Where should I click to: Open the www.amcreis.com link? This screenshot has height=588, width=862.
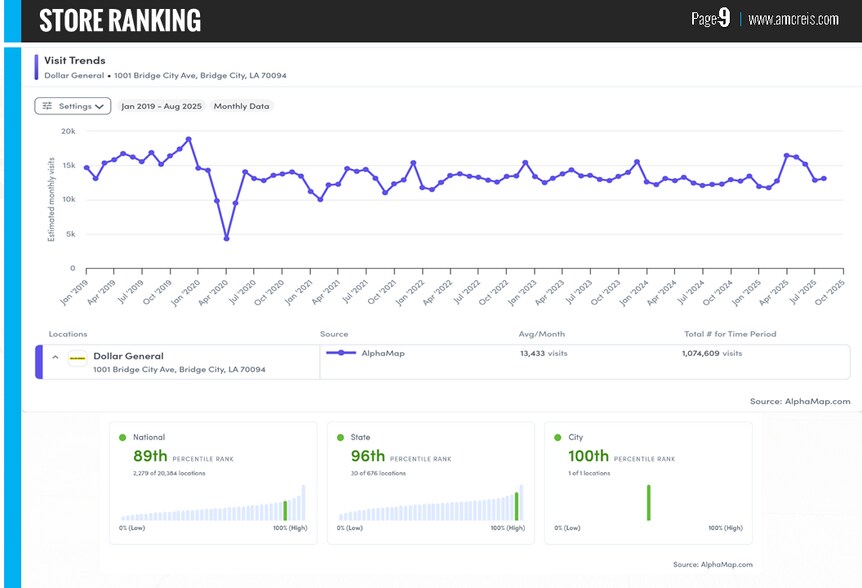coord(793,19)
